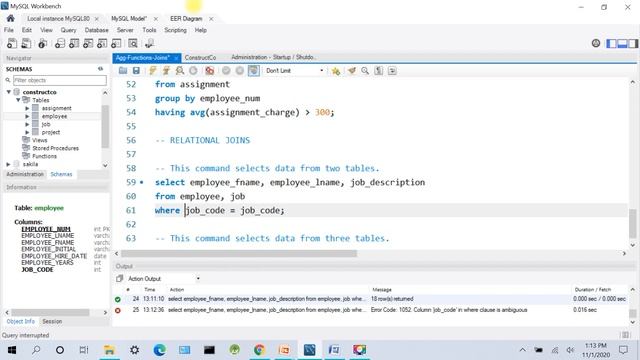Collapse the constructco schema

[x=9, y=92]
